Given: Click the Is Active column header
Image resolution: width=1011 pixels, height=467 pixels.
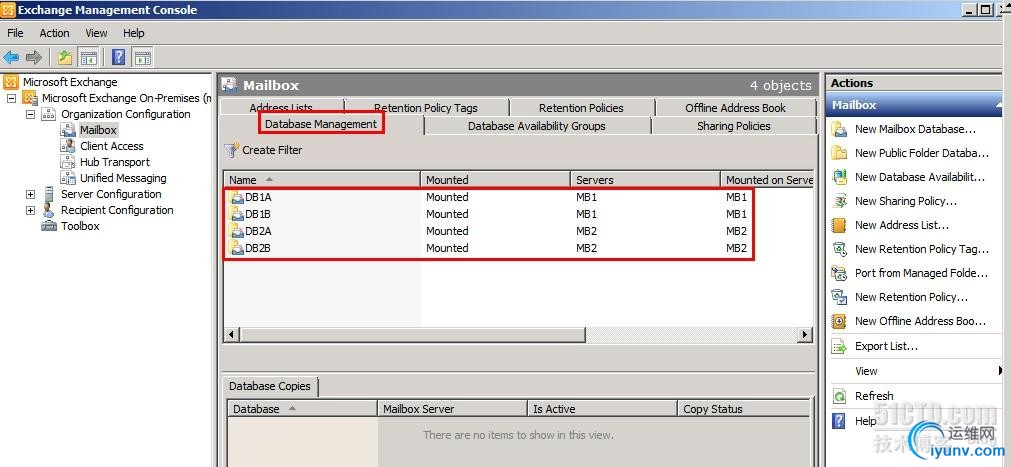Looking at the screenshot, I should 602,409.
